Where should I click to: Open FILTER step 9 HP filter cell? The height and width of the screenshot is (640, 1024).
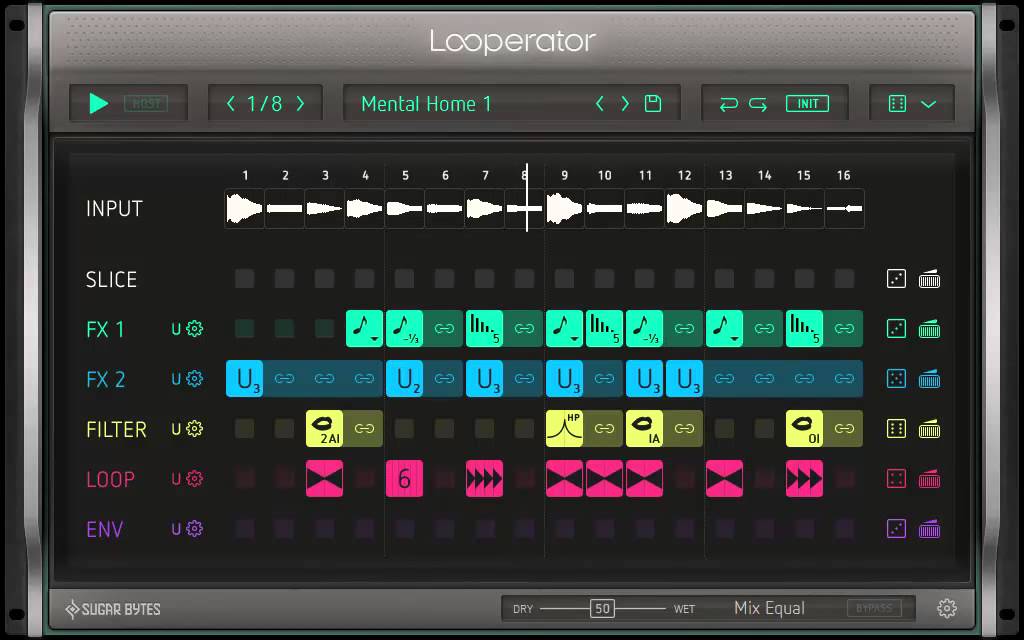pos(564,428)
